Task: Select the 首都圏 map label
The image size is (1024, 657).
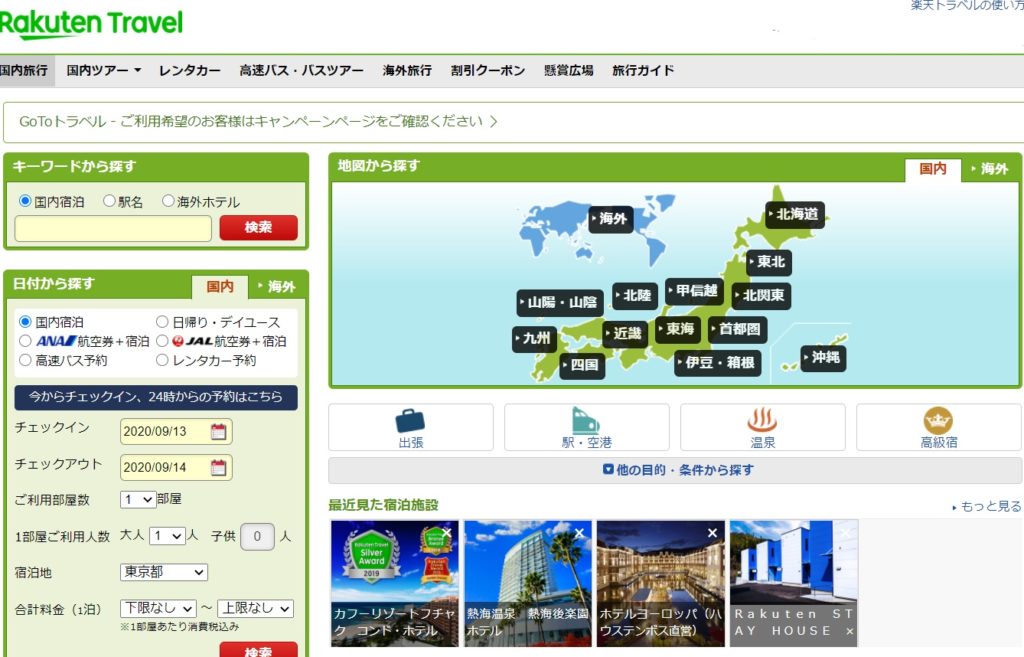Action: pyautogui.click(x=738, y=328)
